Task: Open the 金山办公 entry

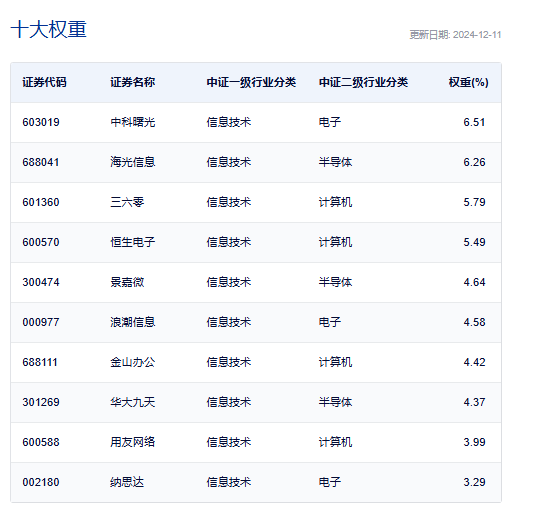Action: click(133, 362)
